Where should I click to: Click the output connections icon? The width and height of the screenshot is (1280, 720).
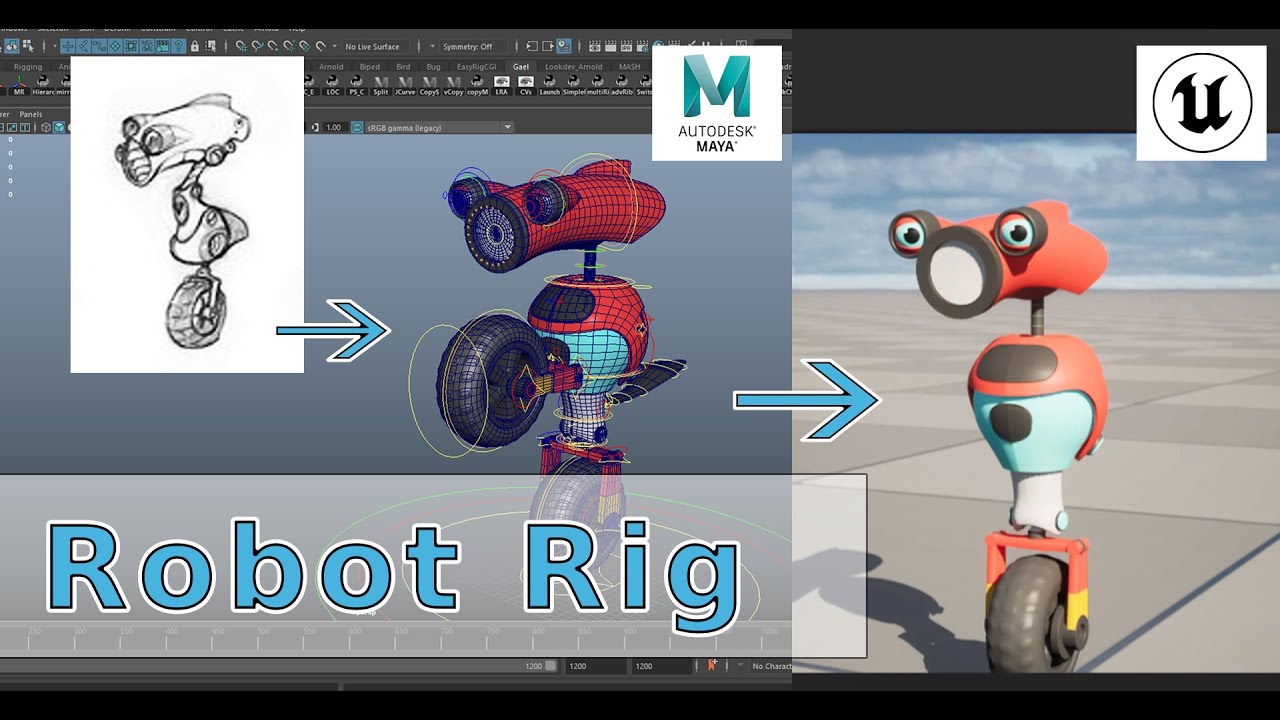click(x=548, y=46)
